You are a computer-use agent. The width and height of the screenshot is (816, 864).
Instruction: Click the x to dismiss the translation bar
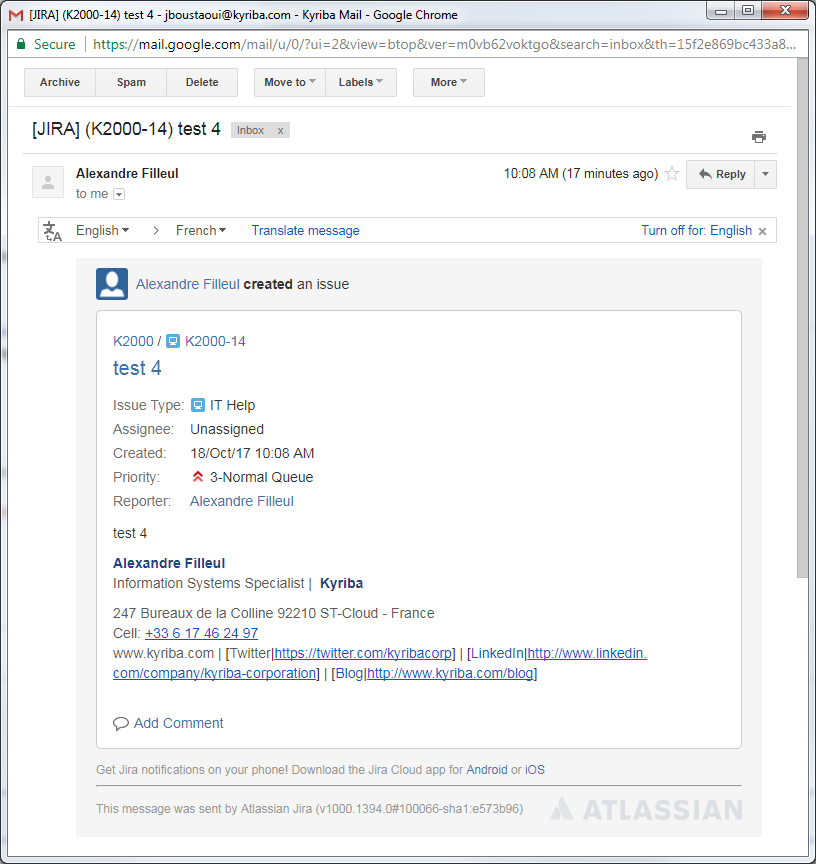[x=762, y=230]
